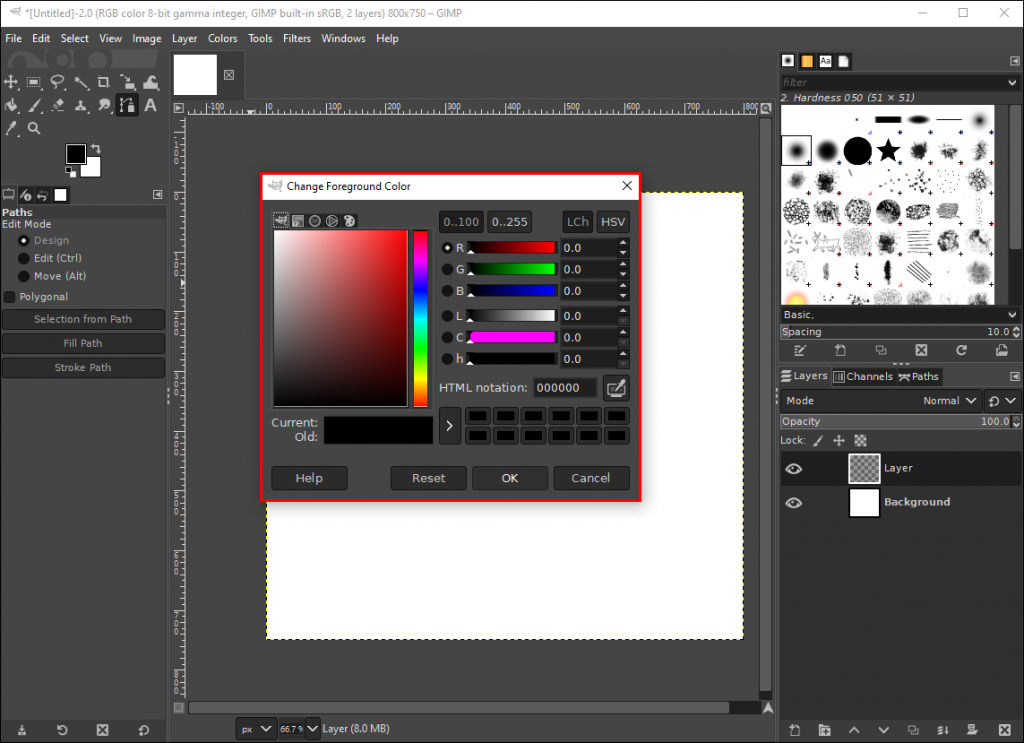Select the Move tool in the toolbox

coord(11,82)
